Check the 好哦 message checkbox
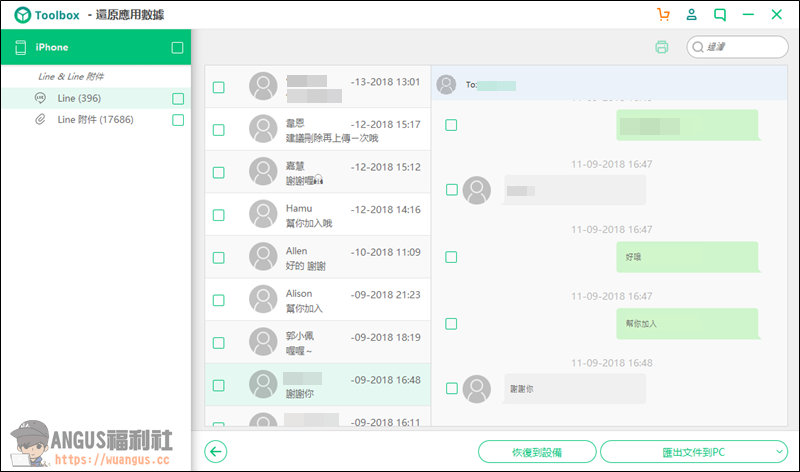This screenshot has height=472, width=800. [451, 257]
